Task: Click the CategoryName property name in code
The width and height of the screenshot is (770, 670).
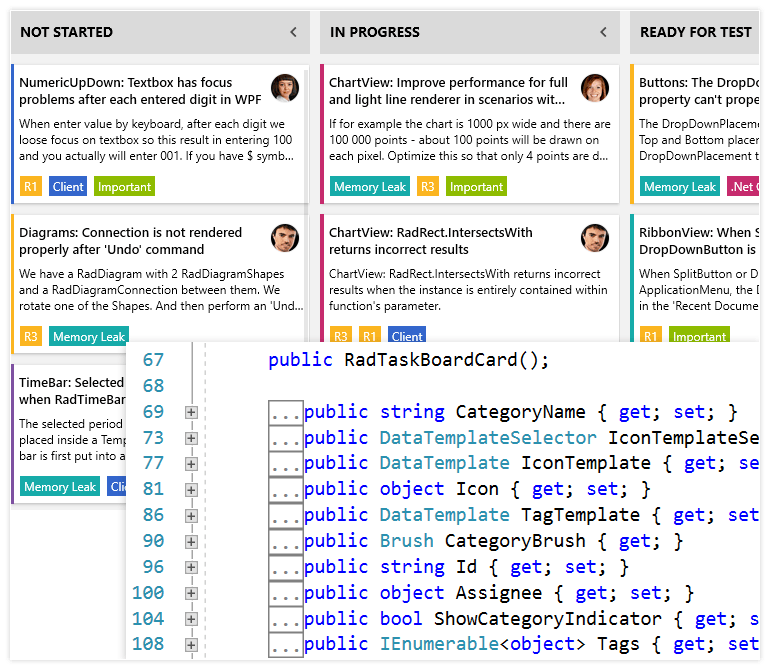Action: tap(520, 412)
